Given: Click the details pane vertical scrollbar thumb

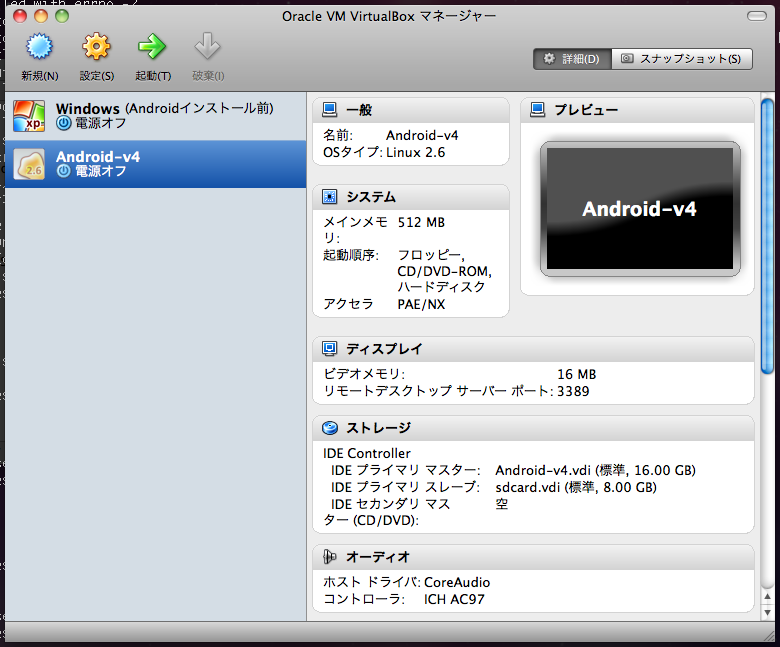Looking at the screenshot, I should pyautogui.click(x=767, y=236).
